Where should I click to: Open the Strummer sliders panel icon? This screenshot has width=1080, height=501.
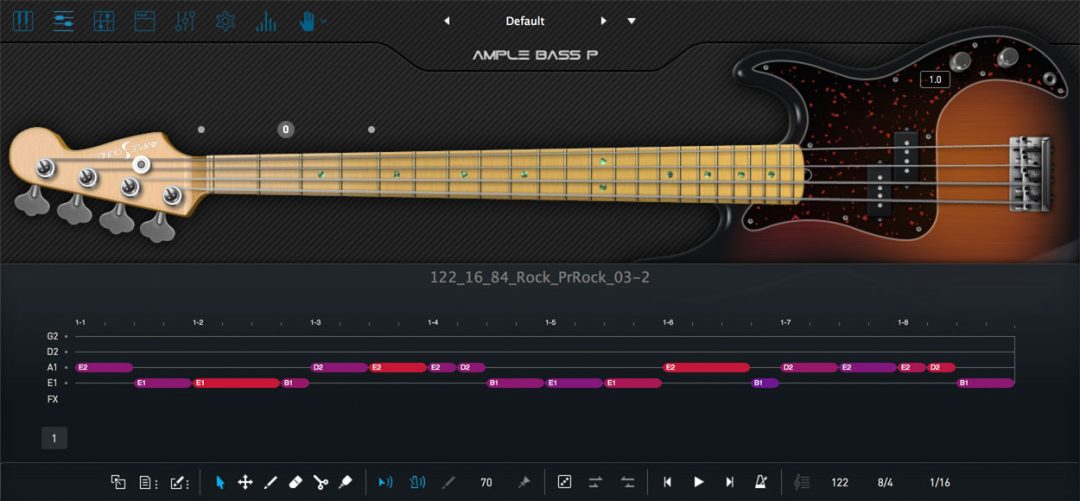coord(63,21)
